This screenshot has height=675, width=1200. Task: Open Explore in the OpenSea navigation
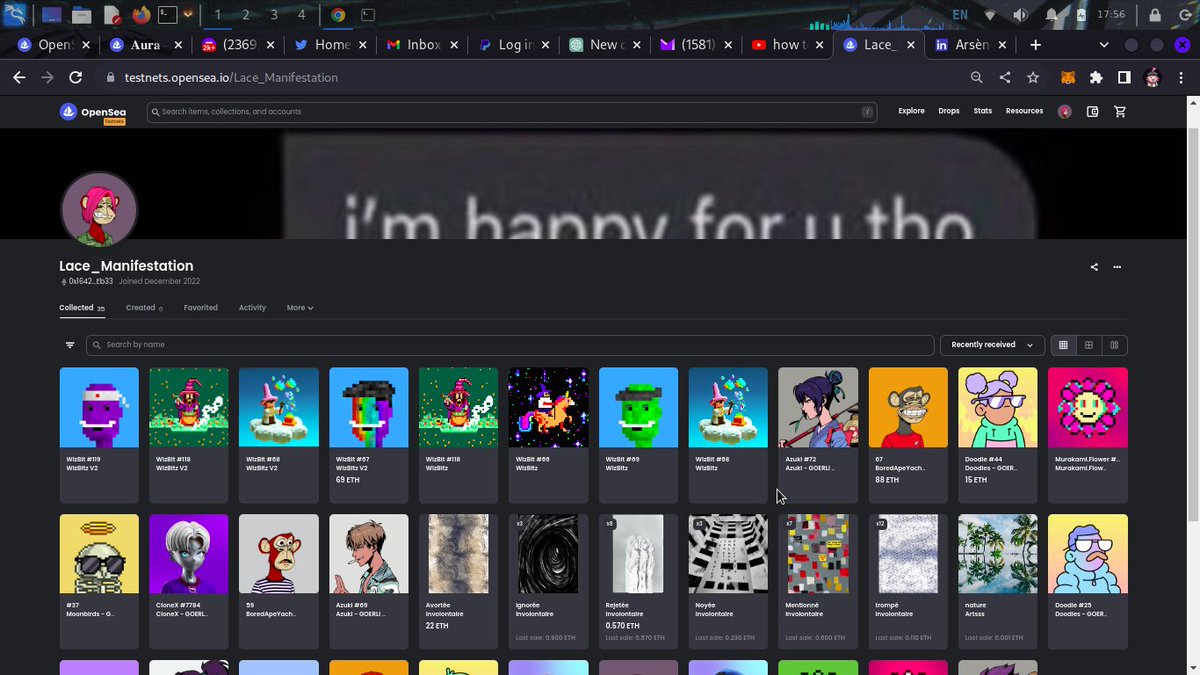pos(911,111)
